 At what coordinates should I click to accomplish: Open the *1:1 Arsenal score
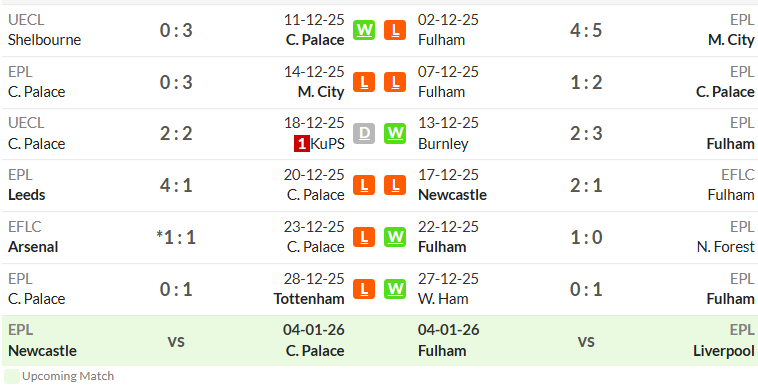coord(176,237)
